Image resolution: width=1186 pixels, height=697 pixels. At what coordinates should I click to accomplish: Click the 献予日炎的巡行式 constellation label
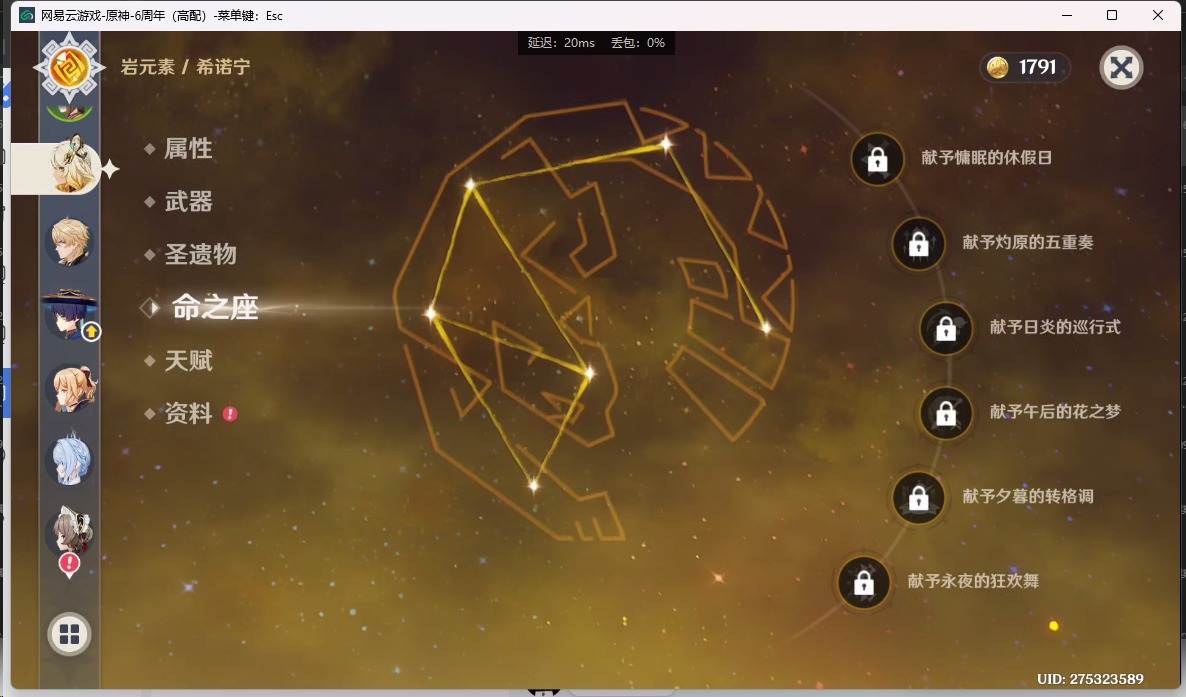point(1055,327)
